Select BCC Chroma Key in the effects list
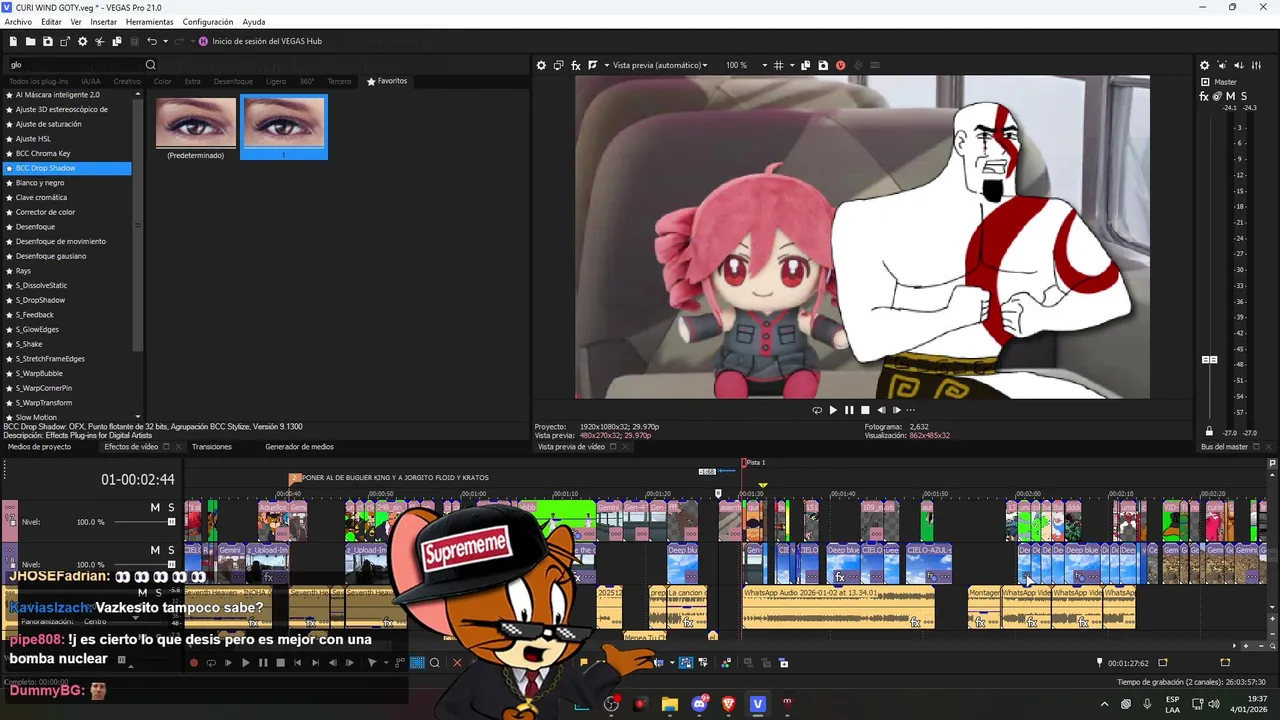The image size is (1280, 720). pos(43,154)
